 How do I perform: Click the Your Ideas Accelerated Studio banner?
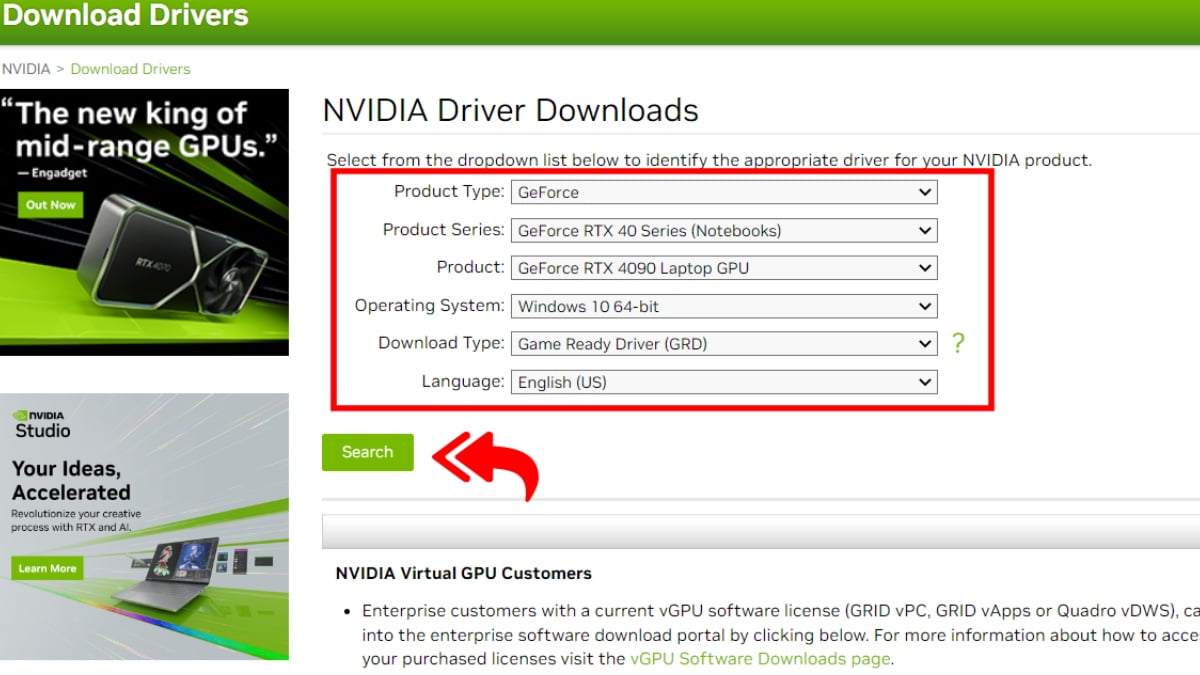pos(145,525)
